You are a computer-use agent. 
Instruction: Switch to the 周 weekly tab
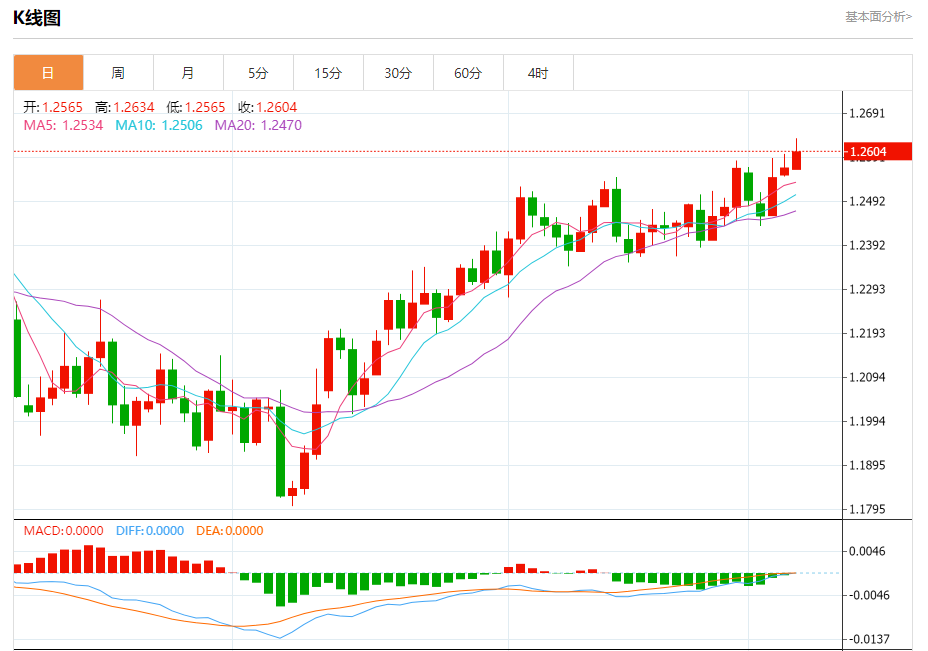click(118, 73)
